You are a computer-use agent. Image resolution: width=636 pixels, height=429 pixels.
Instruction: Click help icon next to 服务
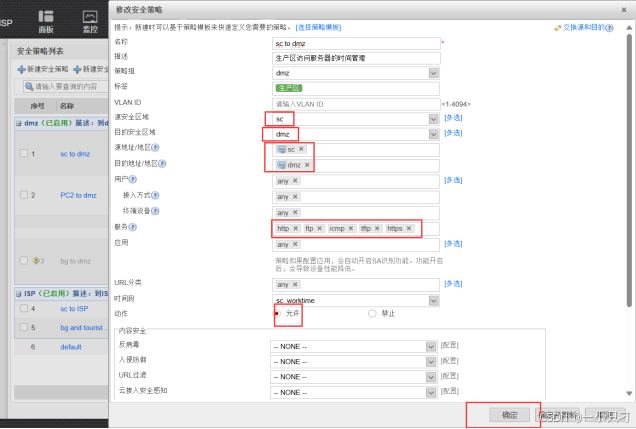tap(133, 227)
